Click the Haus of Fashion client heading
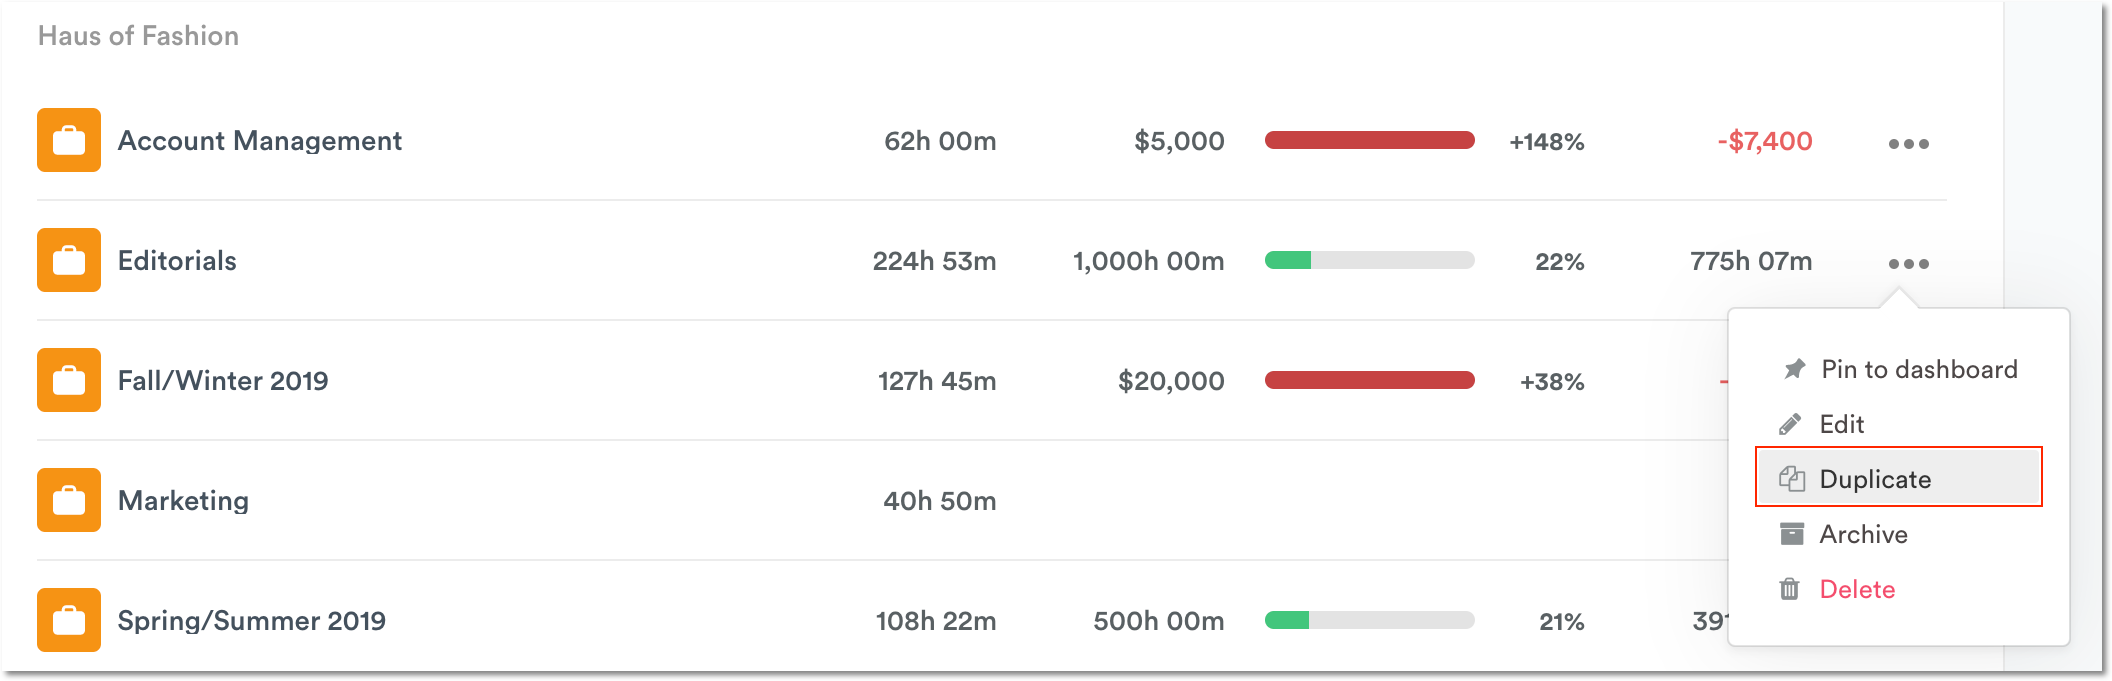Viewport: 2112px width, 681px height. [x=138, y=36]
